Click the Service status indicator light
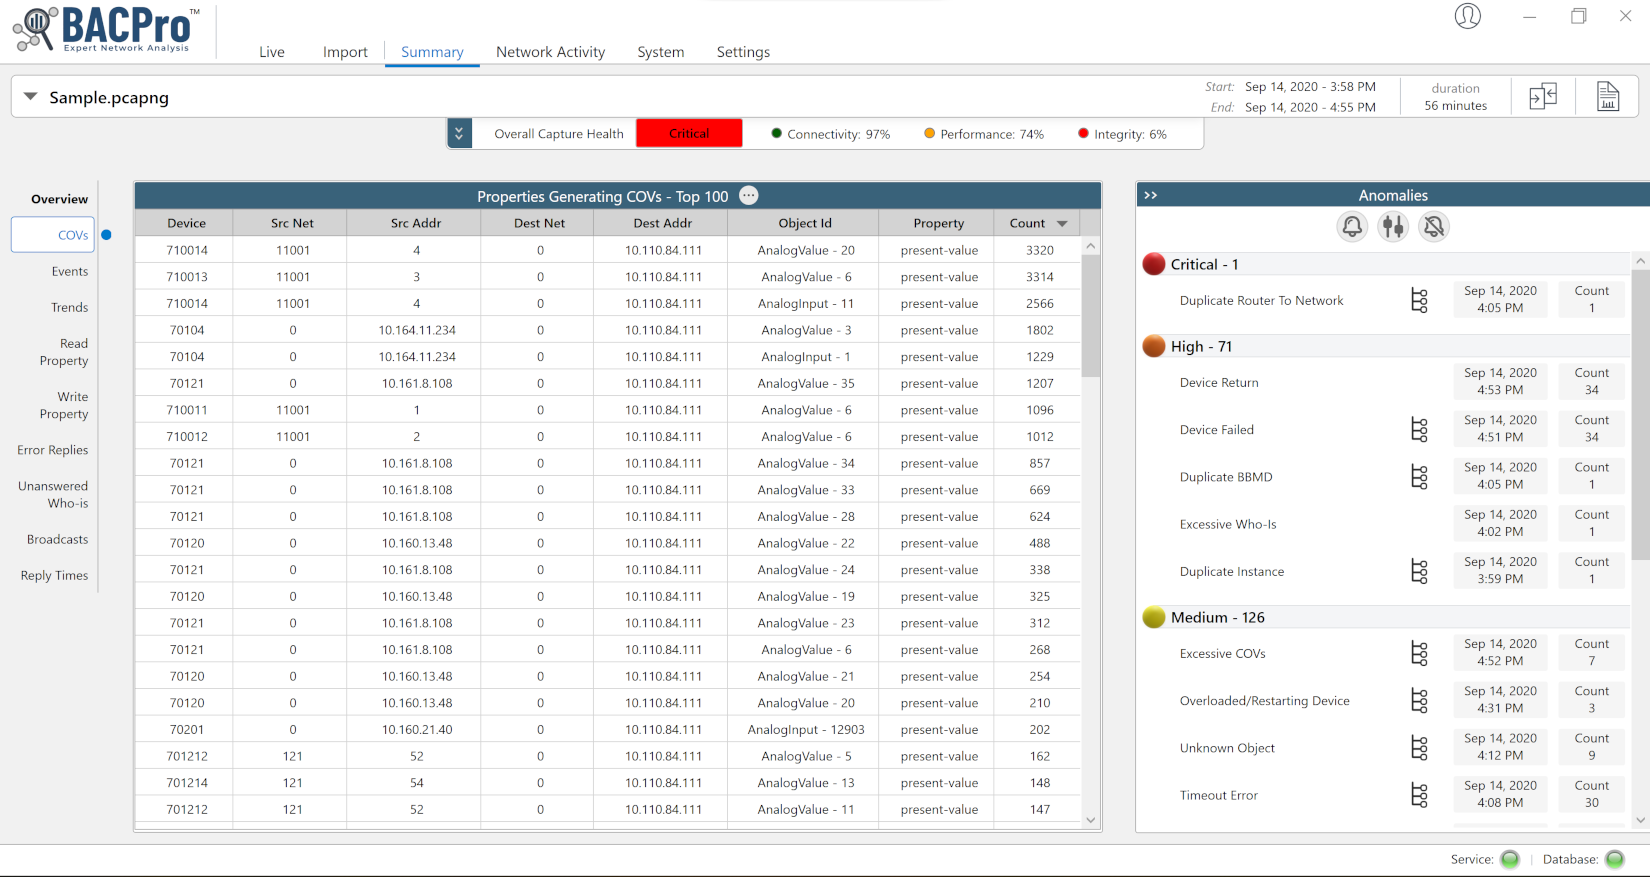The width and height of the screenshot is (1650, 877). pyautogui.click(x=1510, y=859)
